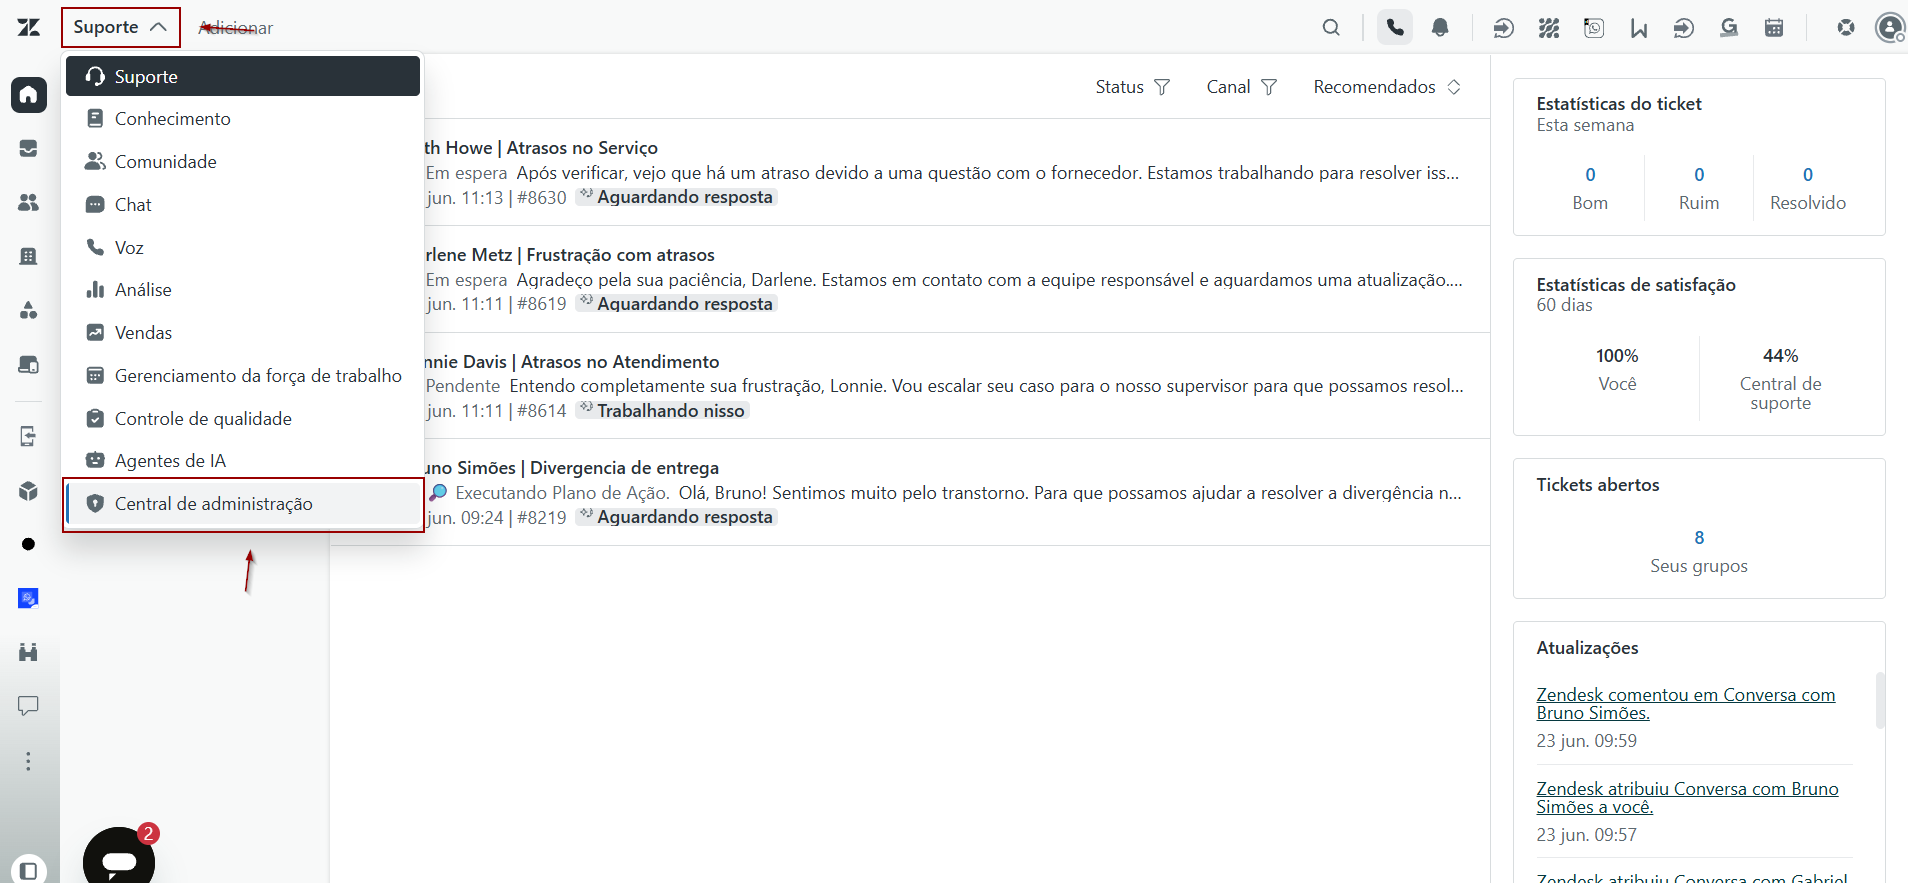Open the binoculars icon in sidebar
This screenshot has height=883, width=1908.
click(x=29, y=652)
